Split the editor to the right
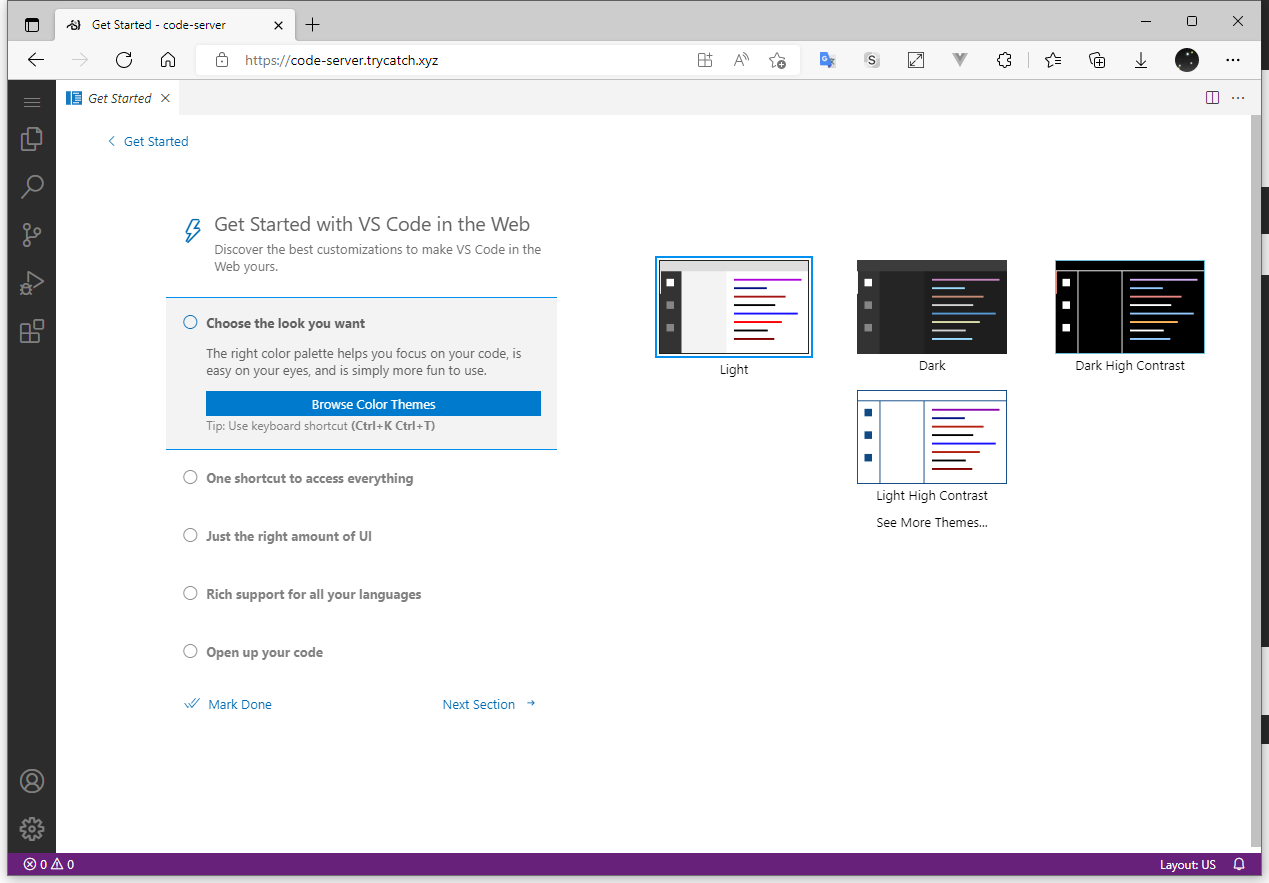Screen dimensions: 1269x883 [x=1212, y=98]
